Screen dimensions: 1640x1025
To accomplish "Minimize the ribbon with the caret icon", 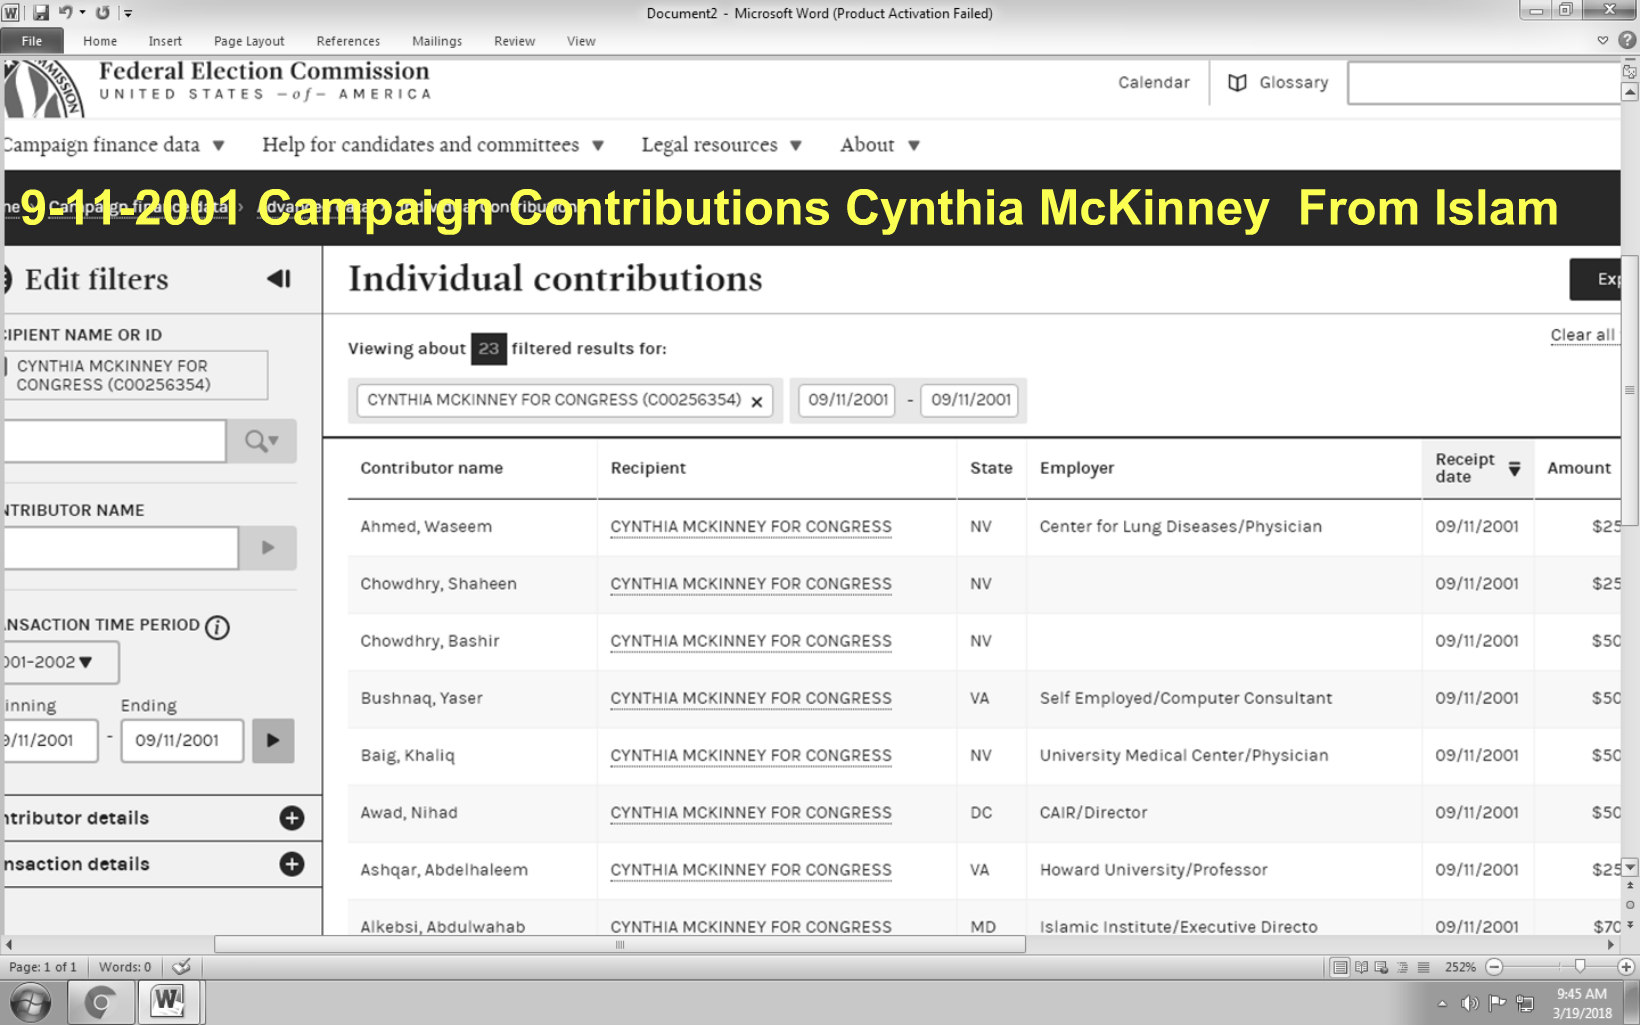I will click(x=1603, y=41).
